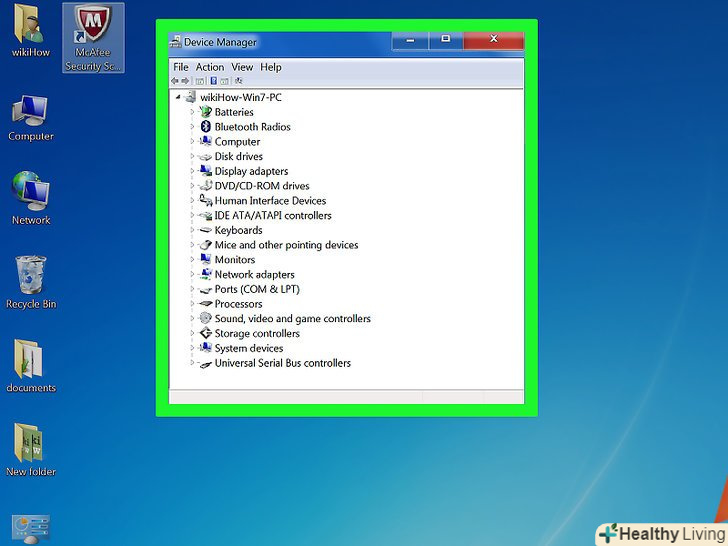The image size is (728, 546).
Task: Open the File menu
Action: [x=180, y=67]
